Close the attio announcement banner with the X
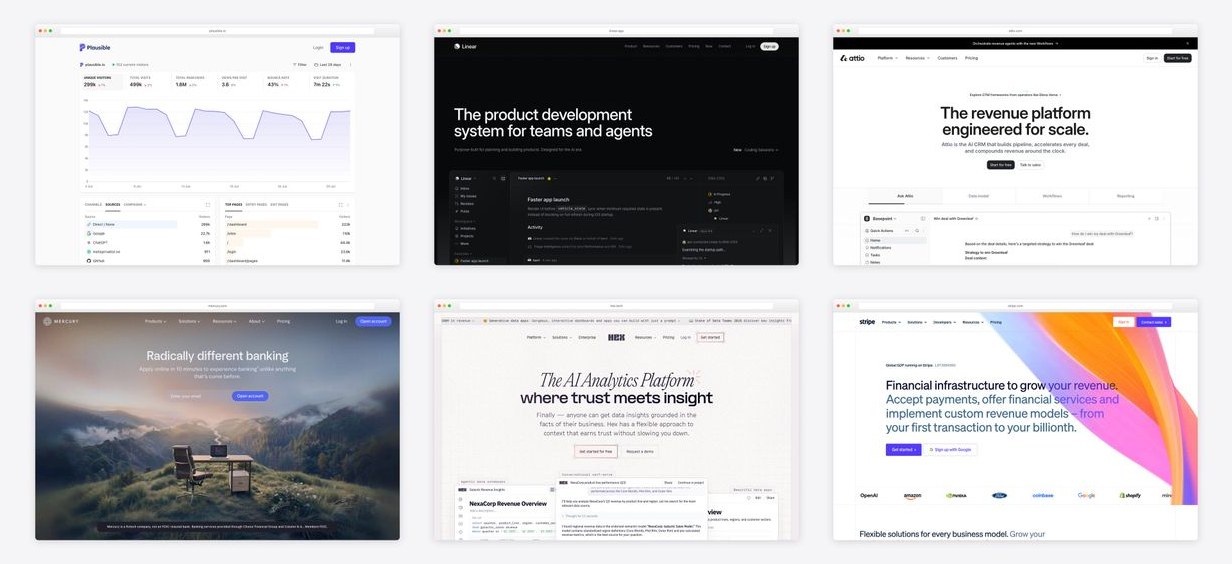 tap(1187, 43)
